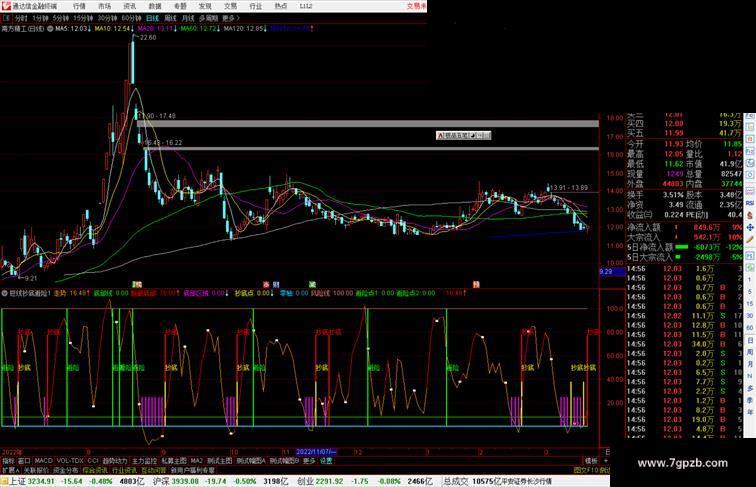This screenshot has height=487, width=756.
Task: Select the 日线 daily period
Action: point(152,18)
